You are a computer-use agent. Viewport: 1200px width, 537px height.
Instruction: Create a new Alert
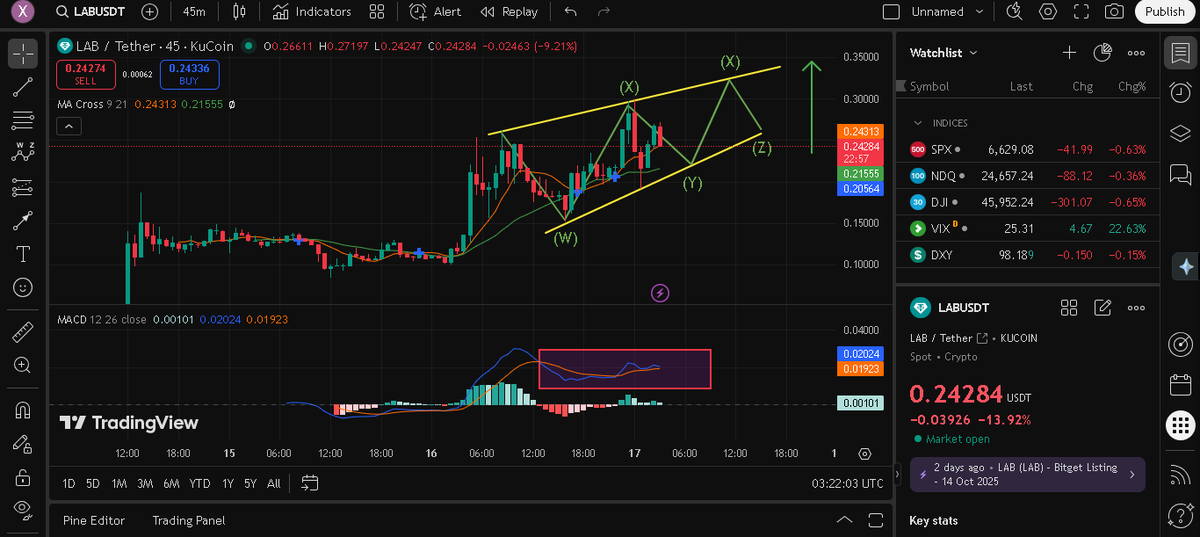click(x=436, y=12)
